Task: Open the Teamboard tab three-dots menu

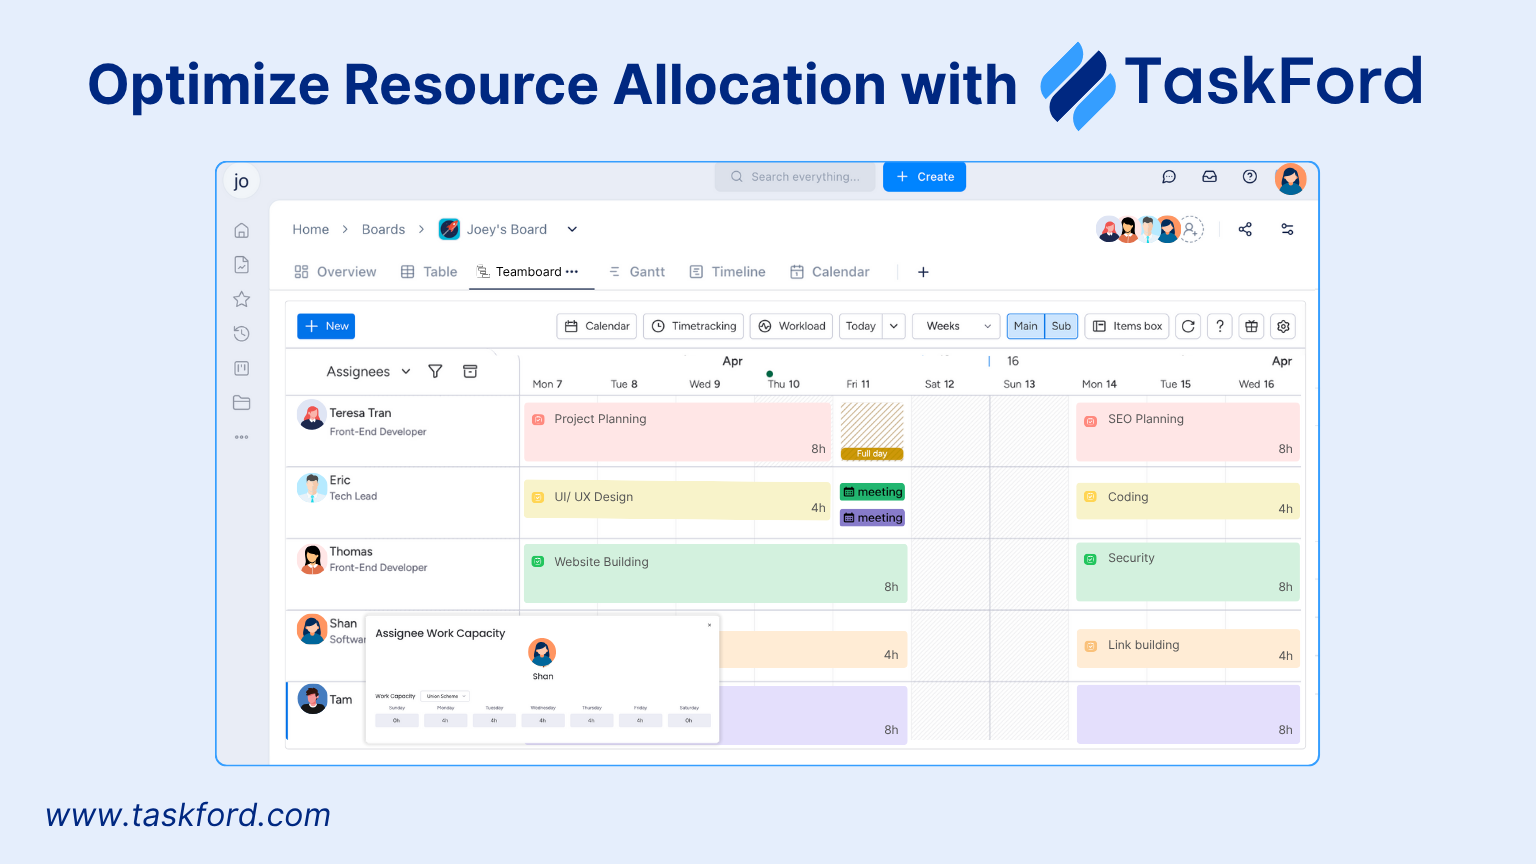Action: coord(572,272)
